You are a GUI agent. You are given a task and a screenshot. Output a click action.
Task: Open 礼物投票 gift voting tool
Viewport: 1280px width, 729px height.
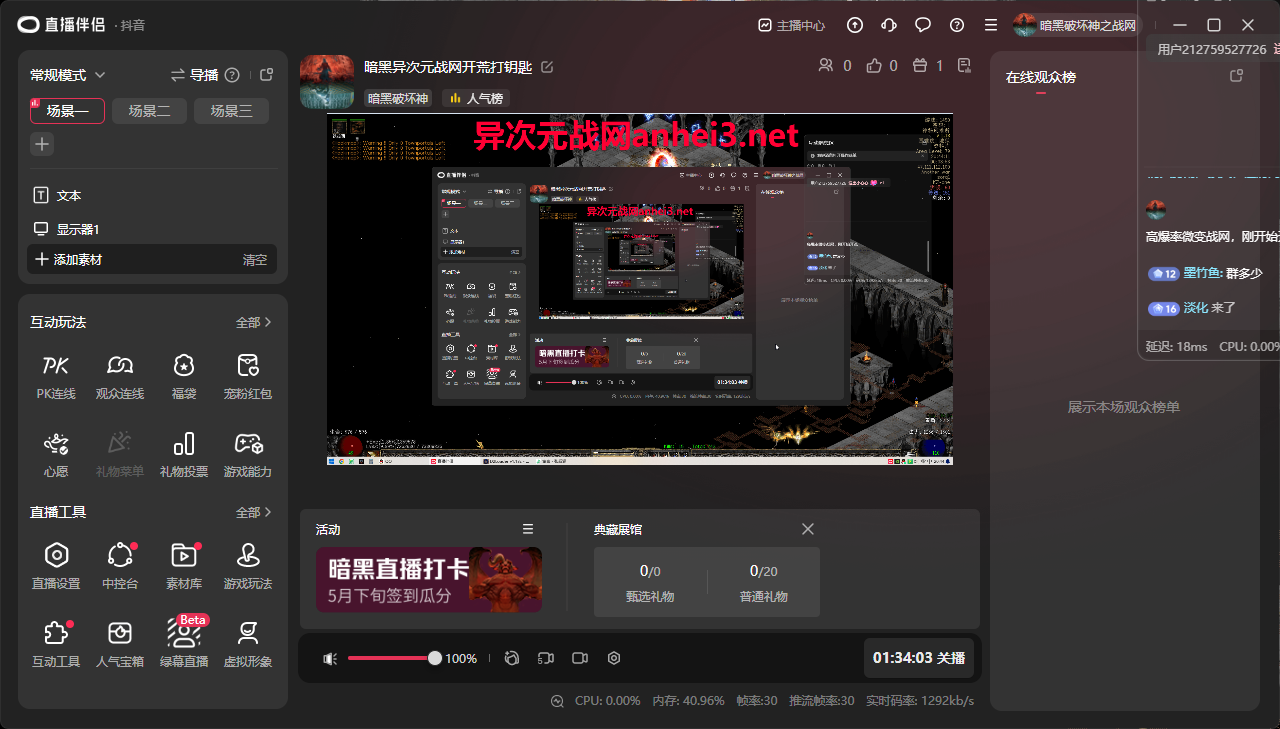184,454
